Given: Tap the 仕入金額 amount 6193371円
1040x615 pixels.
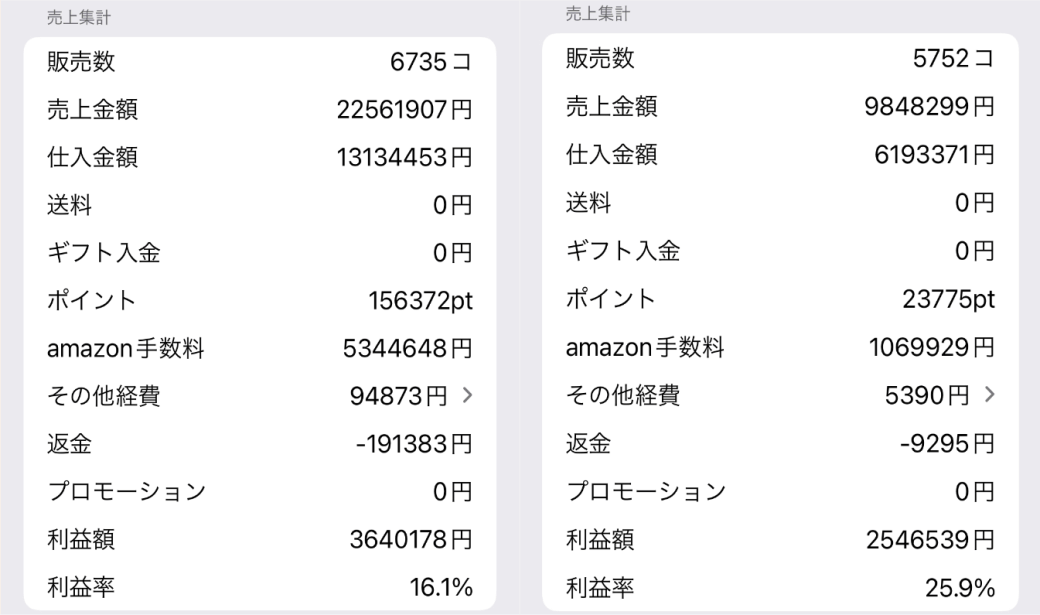Looking at the screenshot, I should [x=934, y=155].
